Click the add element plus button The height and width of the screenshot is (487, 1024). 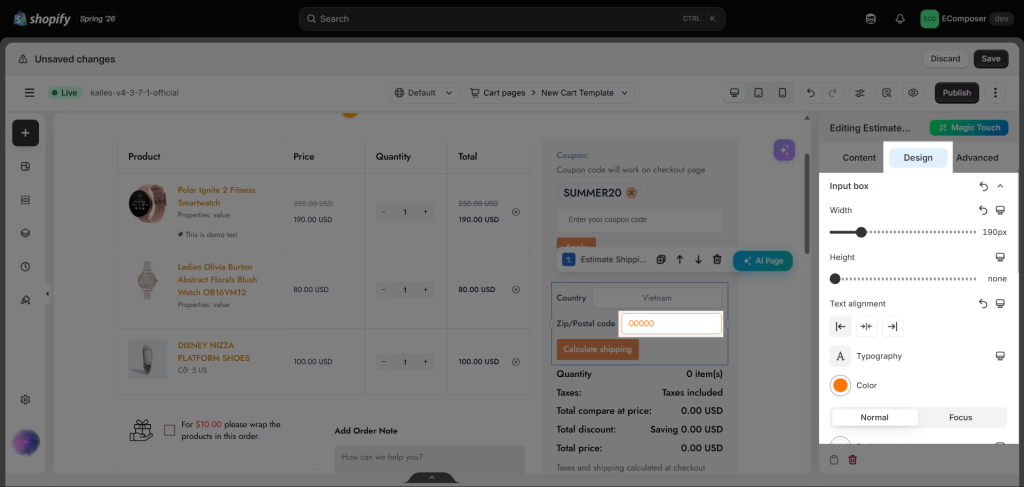tap(25, 133)
